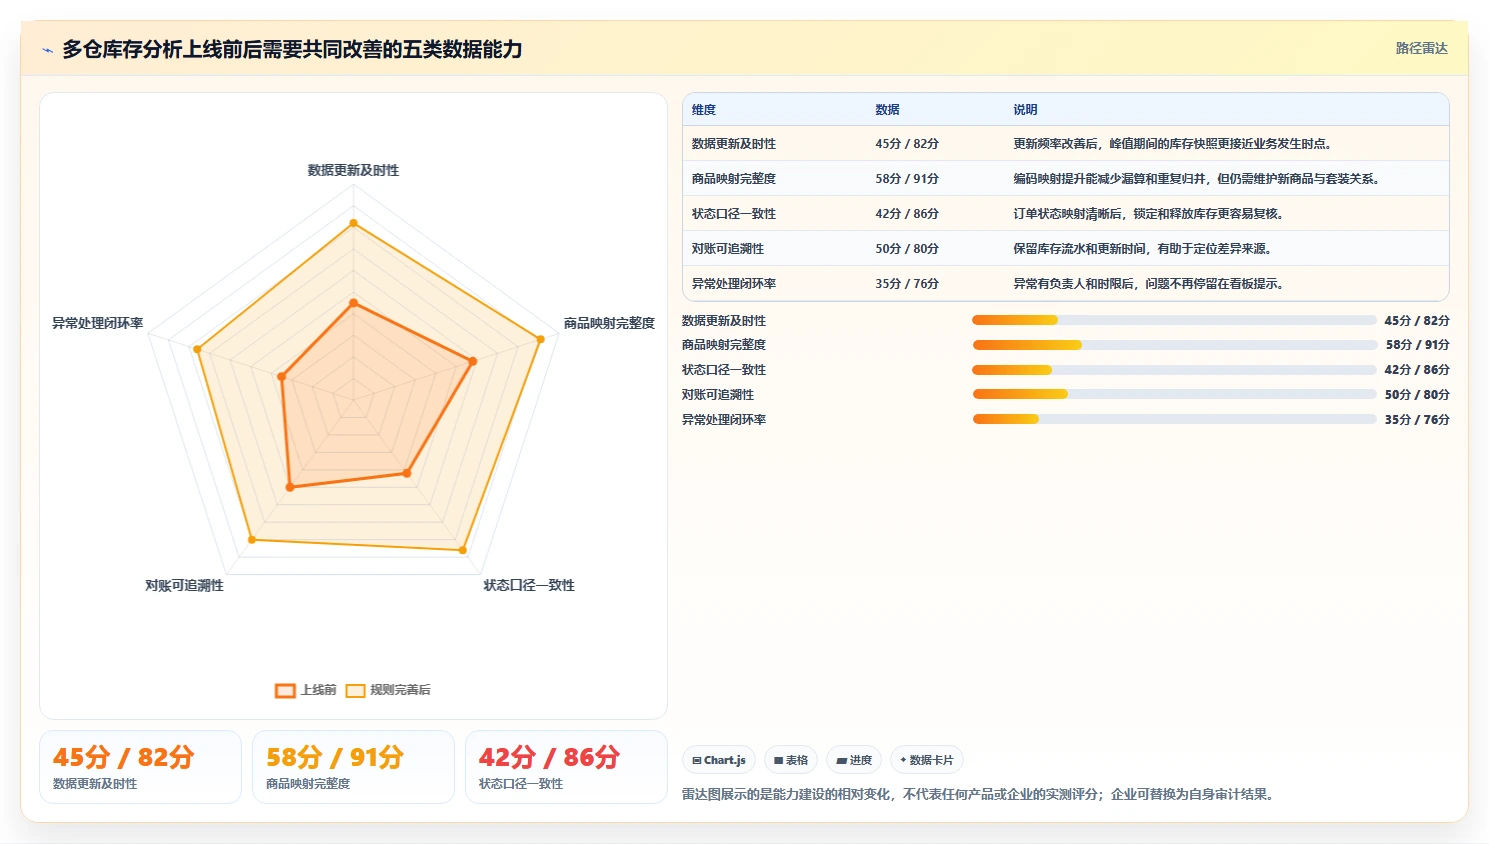Click the 路径雷达 label in the header
This screenshot has width=1489, height=844.
[x=1421, y=48]
